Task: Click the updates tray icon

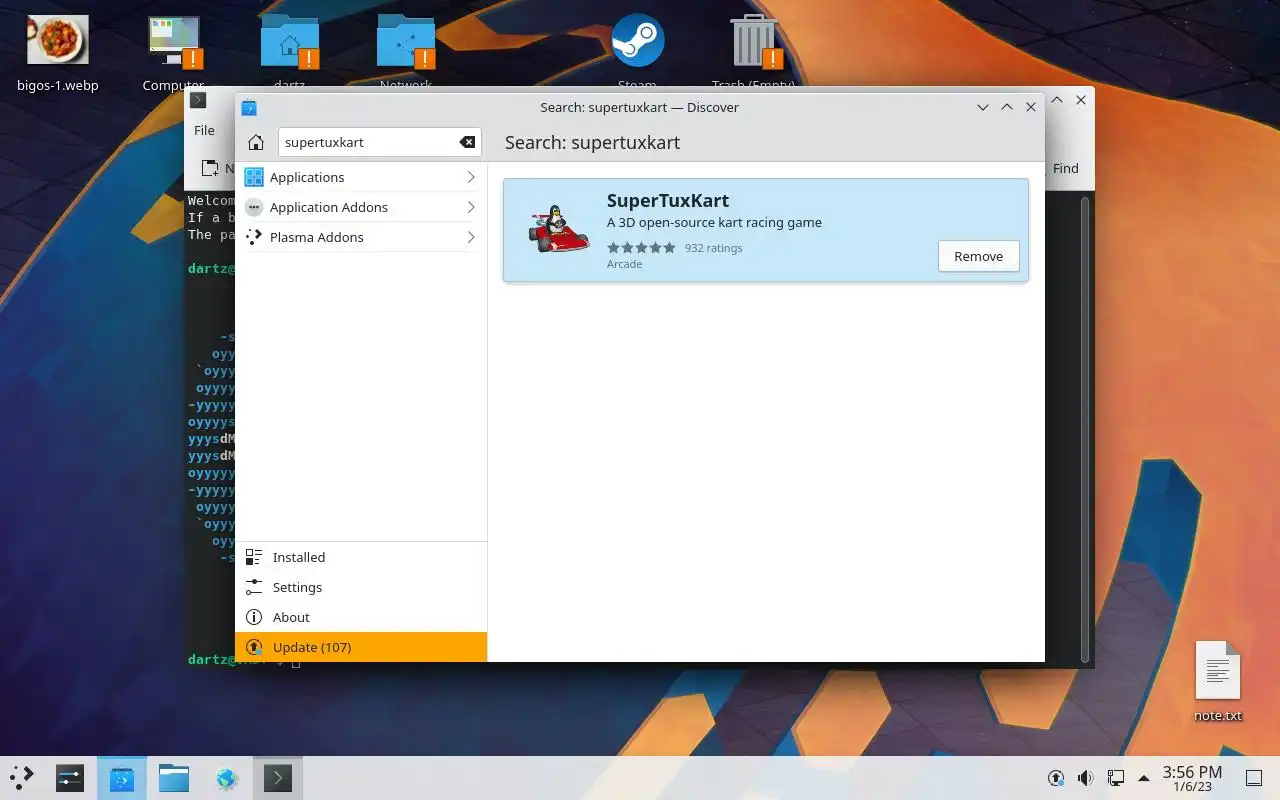Action: [1056, 778]
